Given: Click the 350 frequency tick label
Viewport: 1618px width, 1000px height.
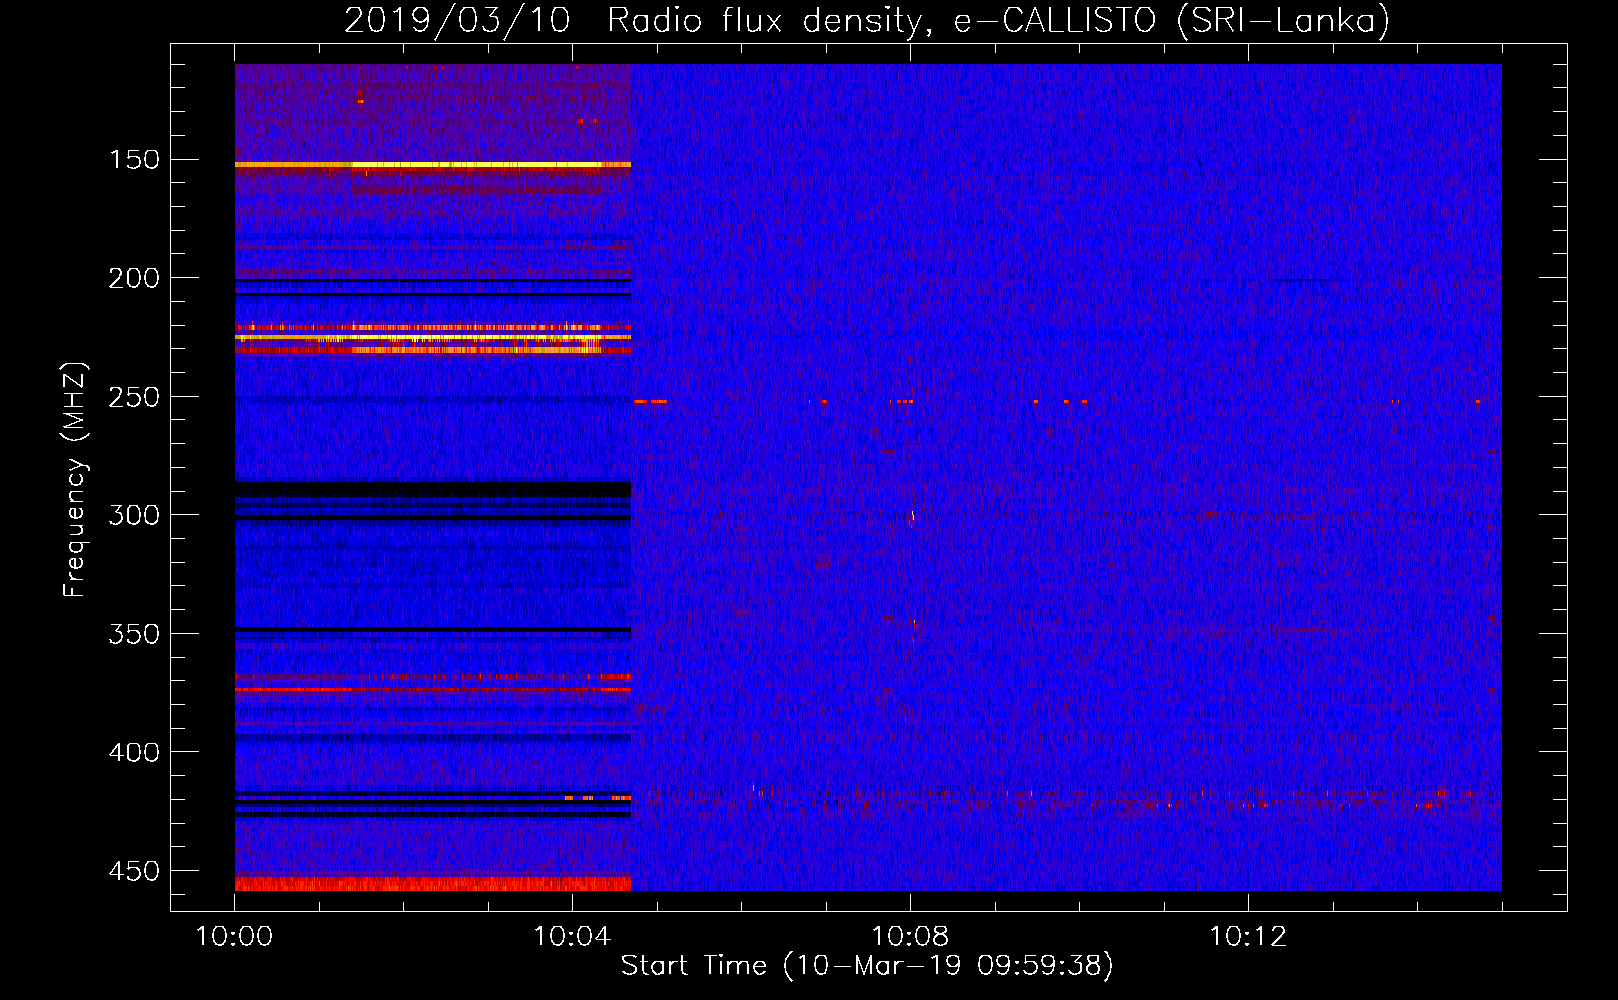Looking at the screenshot, I should tap(134, 634).
